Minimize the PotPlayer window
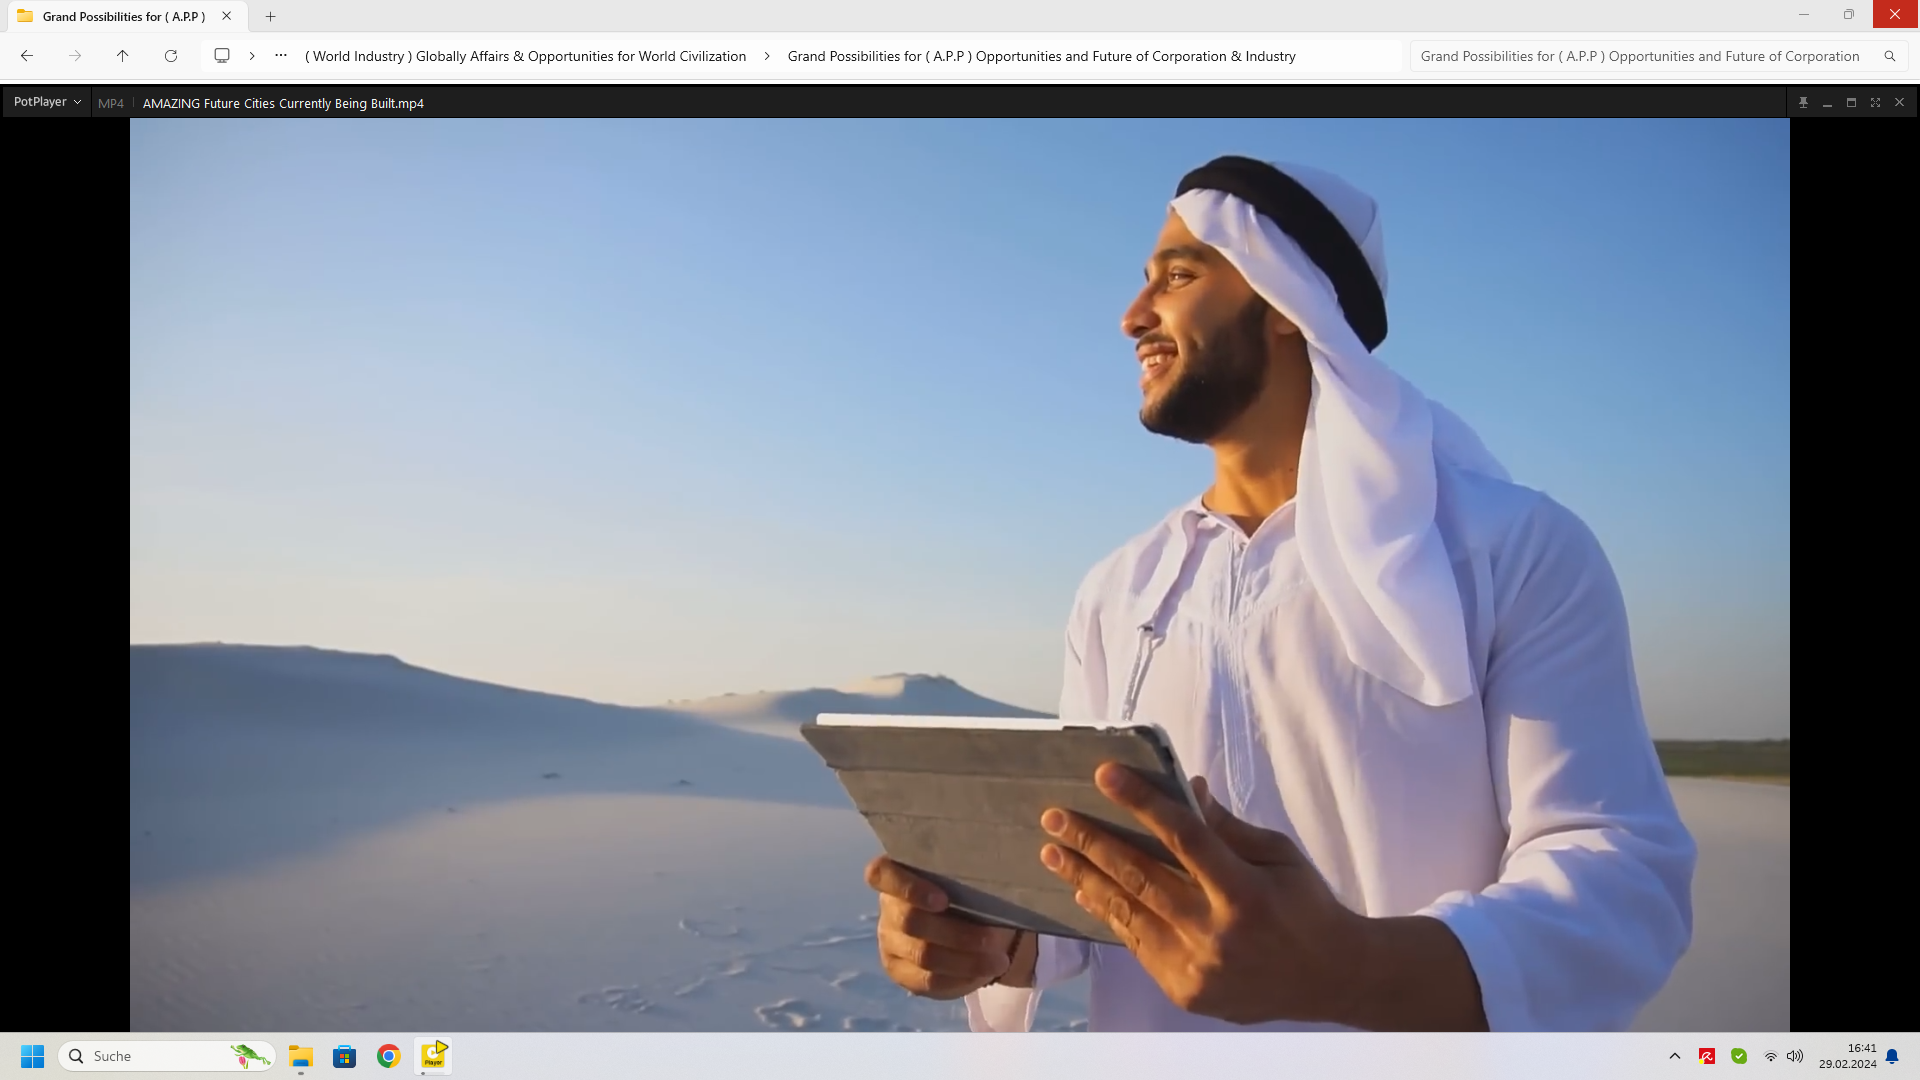 pos(1827,103)
